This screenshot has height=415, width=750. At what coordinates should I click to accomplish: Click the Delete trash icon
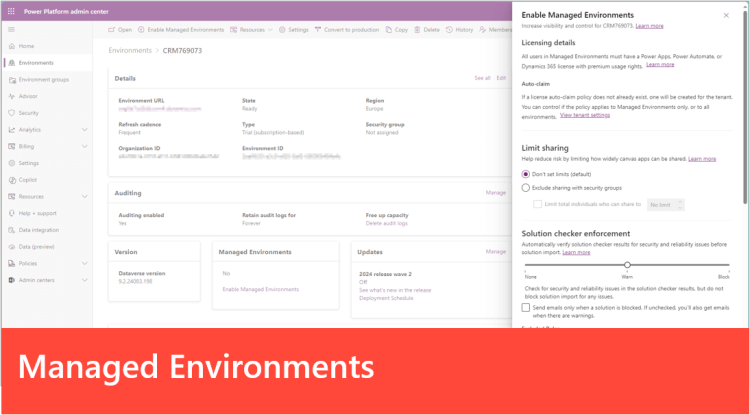417,30
